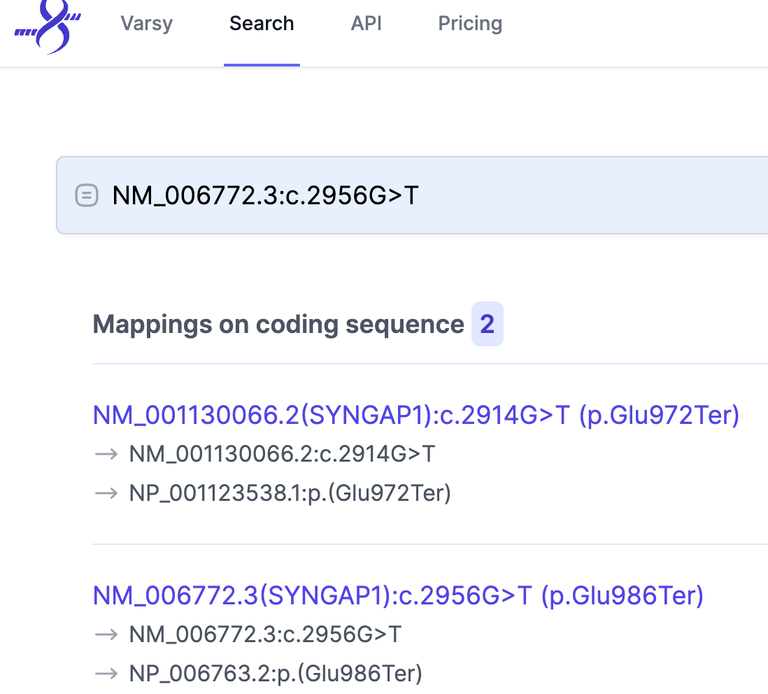Click arrow icon beside NP_006763.2:p.(Glu986Ter)

[106, 673]
